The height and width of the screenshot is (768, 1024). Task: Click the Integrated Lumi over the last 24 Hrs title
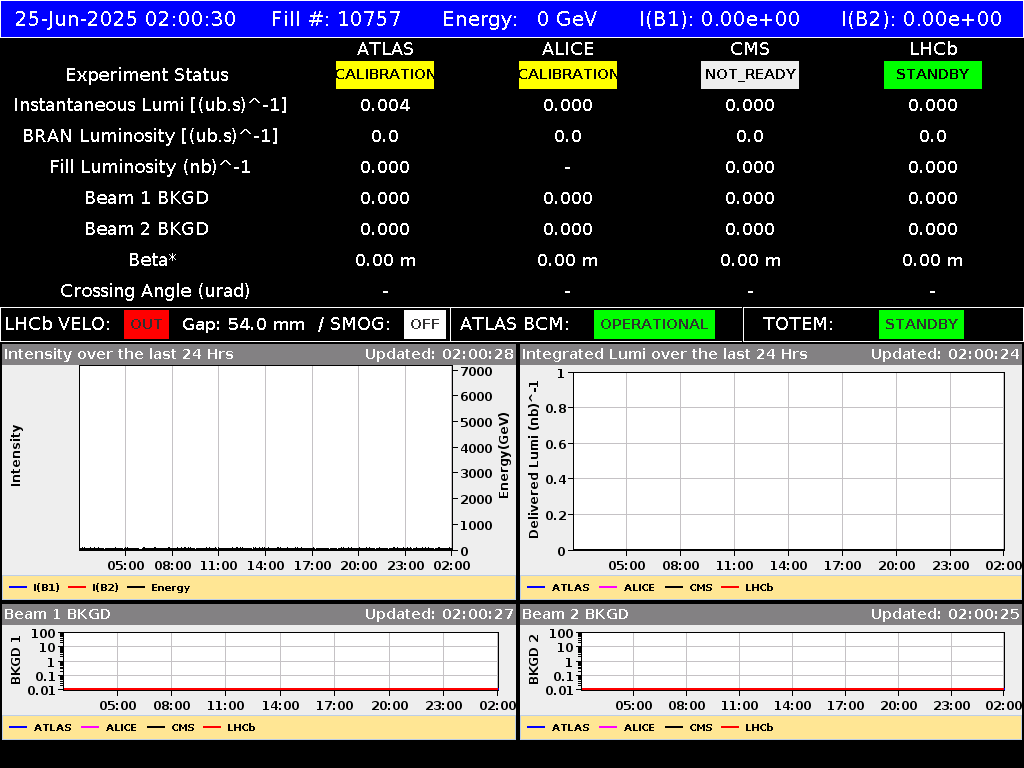pos(664,355)
